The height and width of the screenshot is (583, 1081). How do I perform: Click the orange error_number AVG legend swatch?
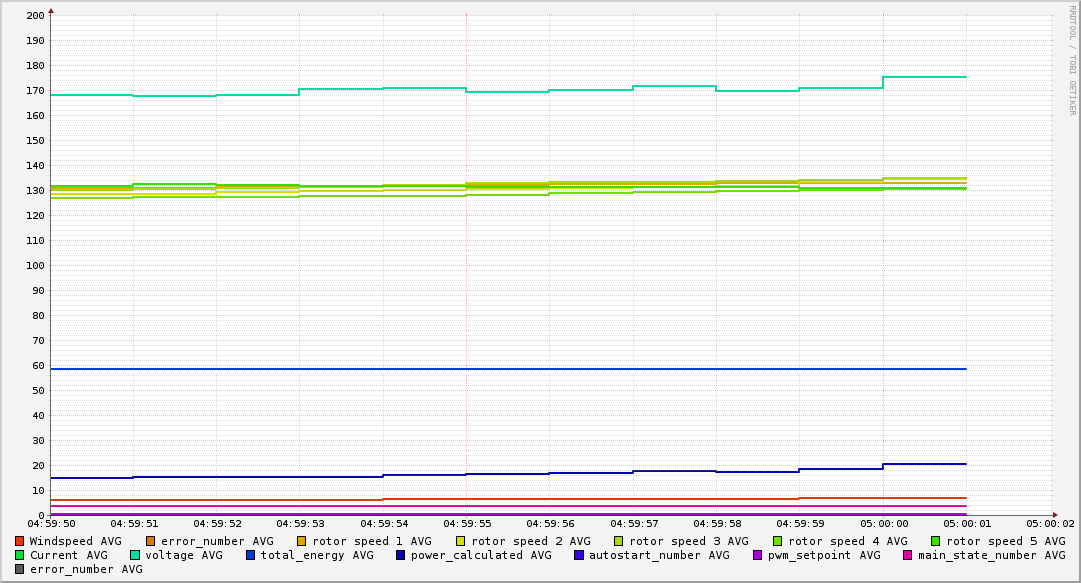tap(151, 541)
